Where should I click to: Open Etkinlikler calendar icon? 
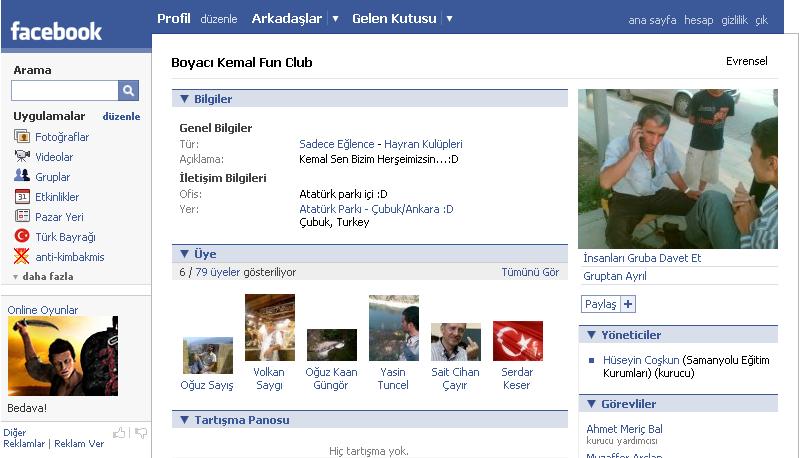tap(22, 197)
